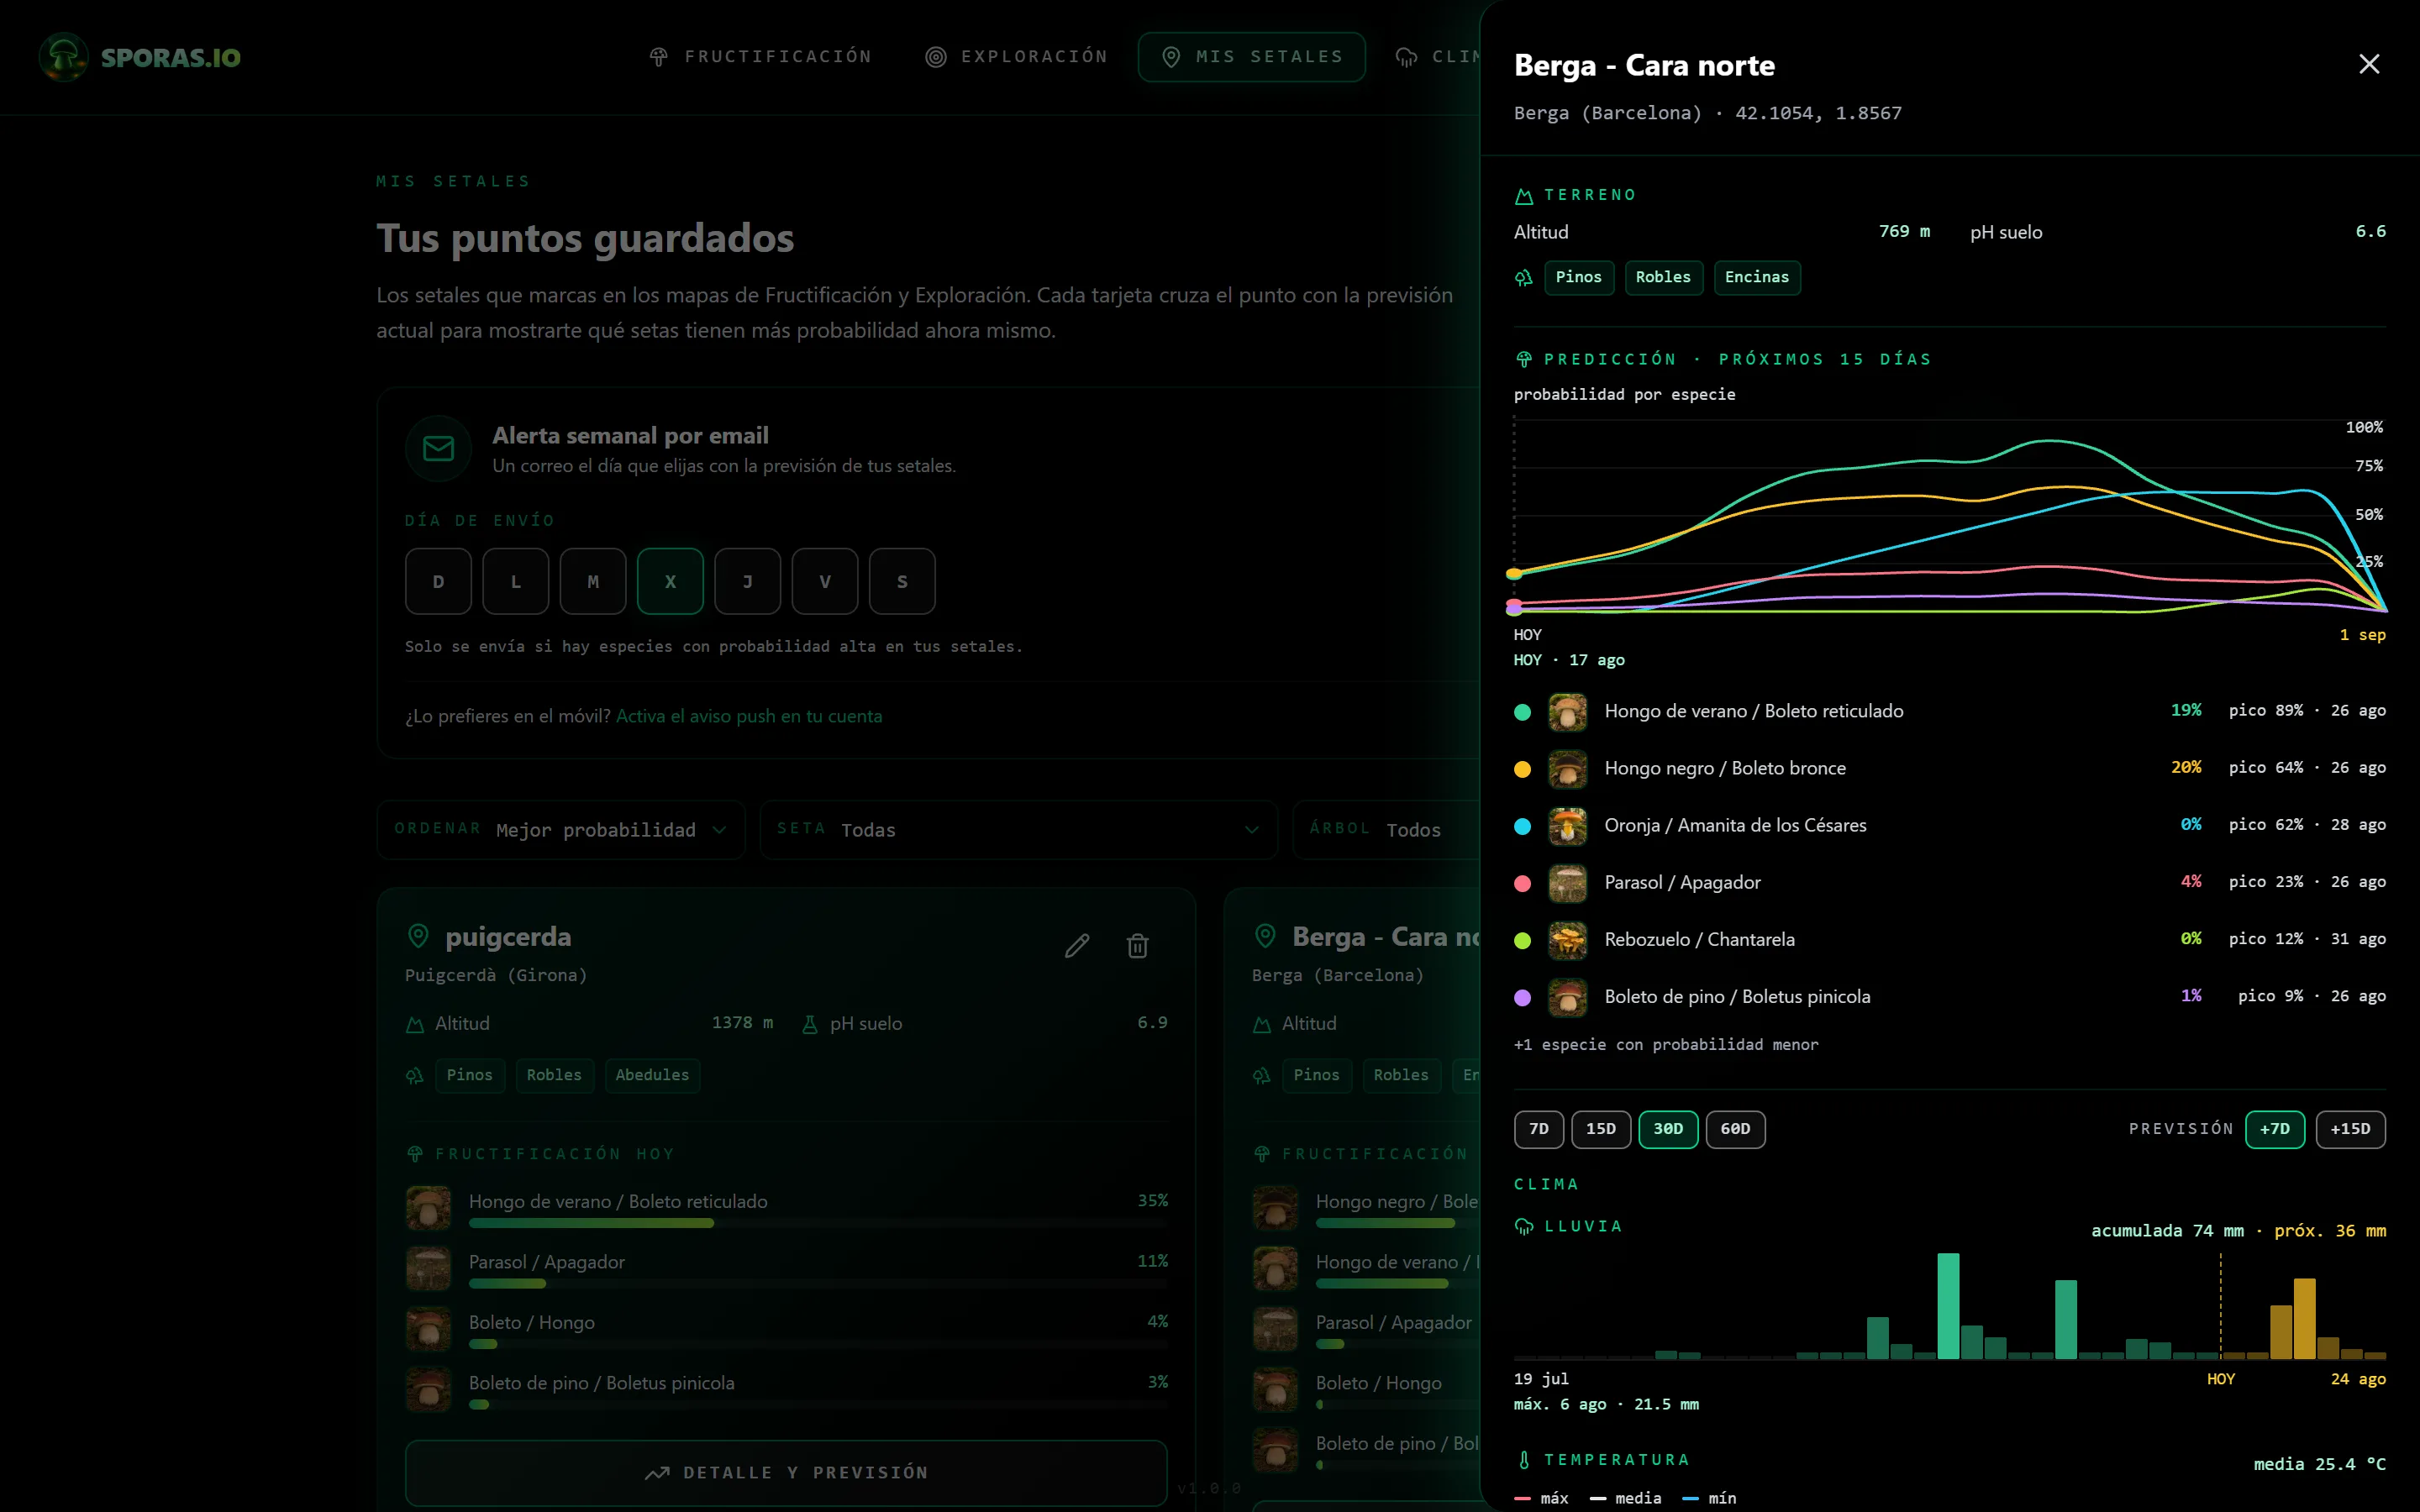The width and height of the screenshot is (2420, 1512).
Task: Click Rebozuelo / Chantarela icon in prediction list
Action: pyautogui.click(x=1568, y=940)
